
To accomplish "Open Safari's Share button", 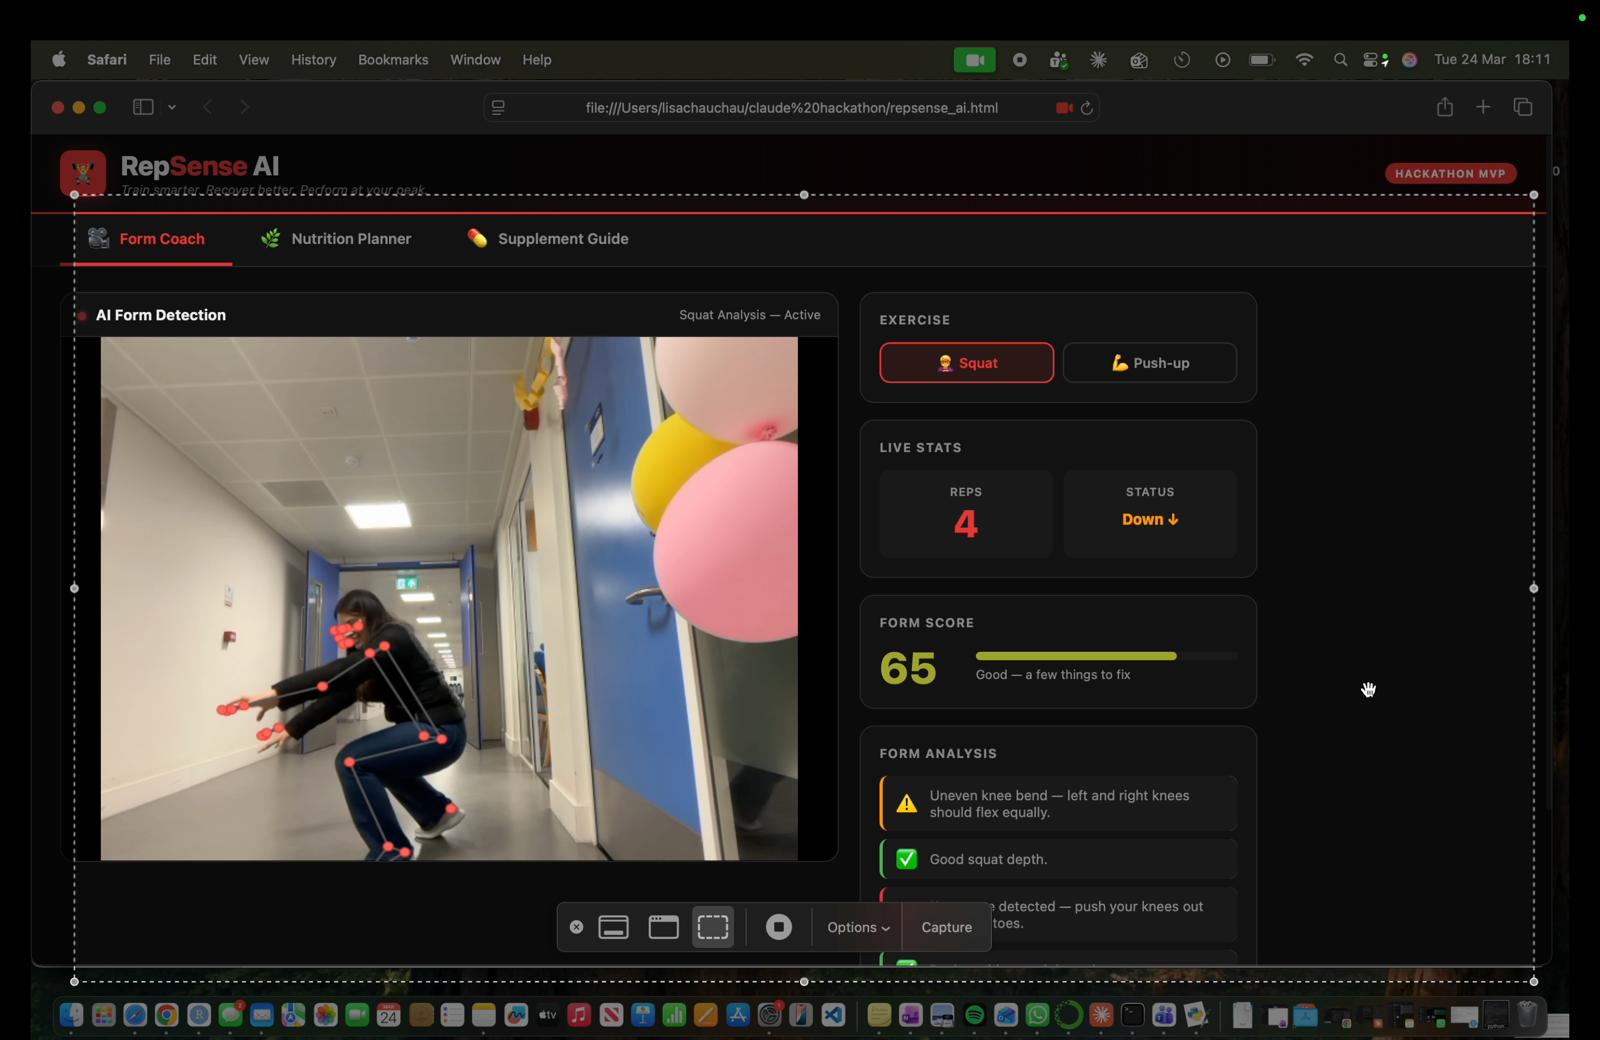I will [1445, 107].
